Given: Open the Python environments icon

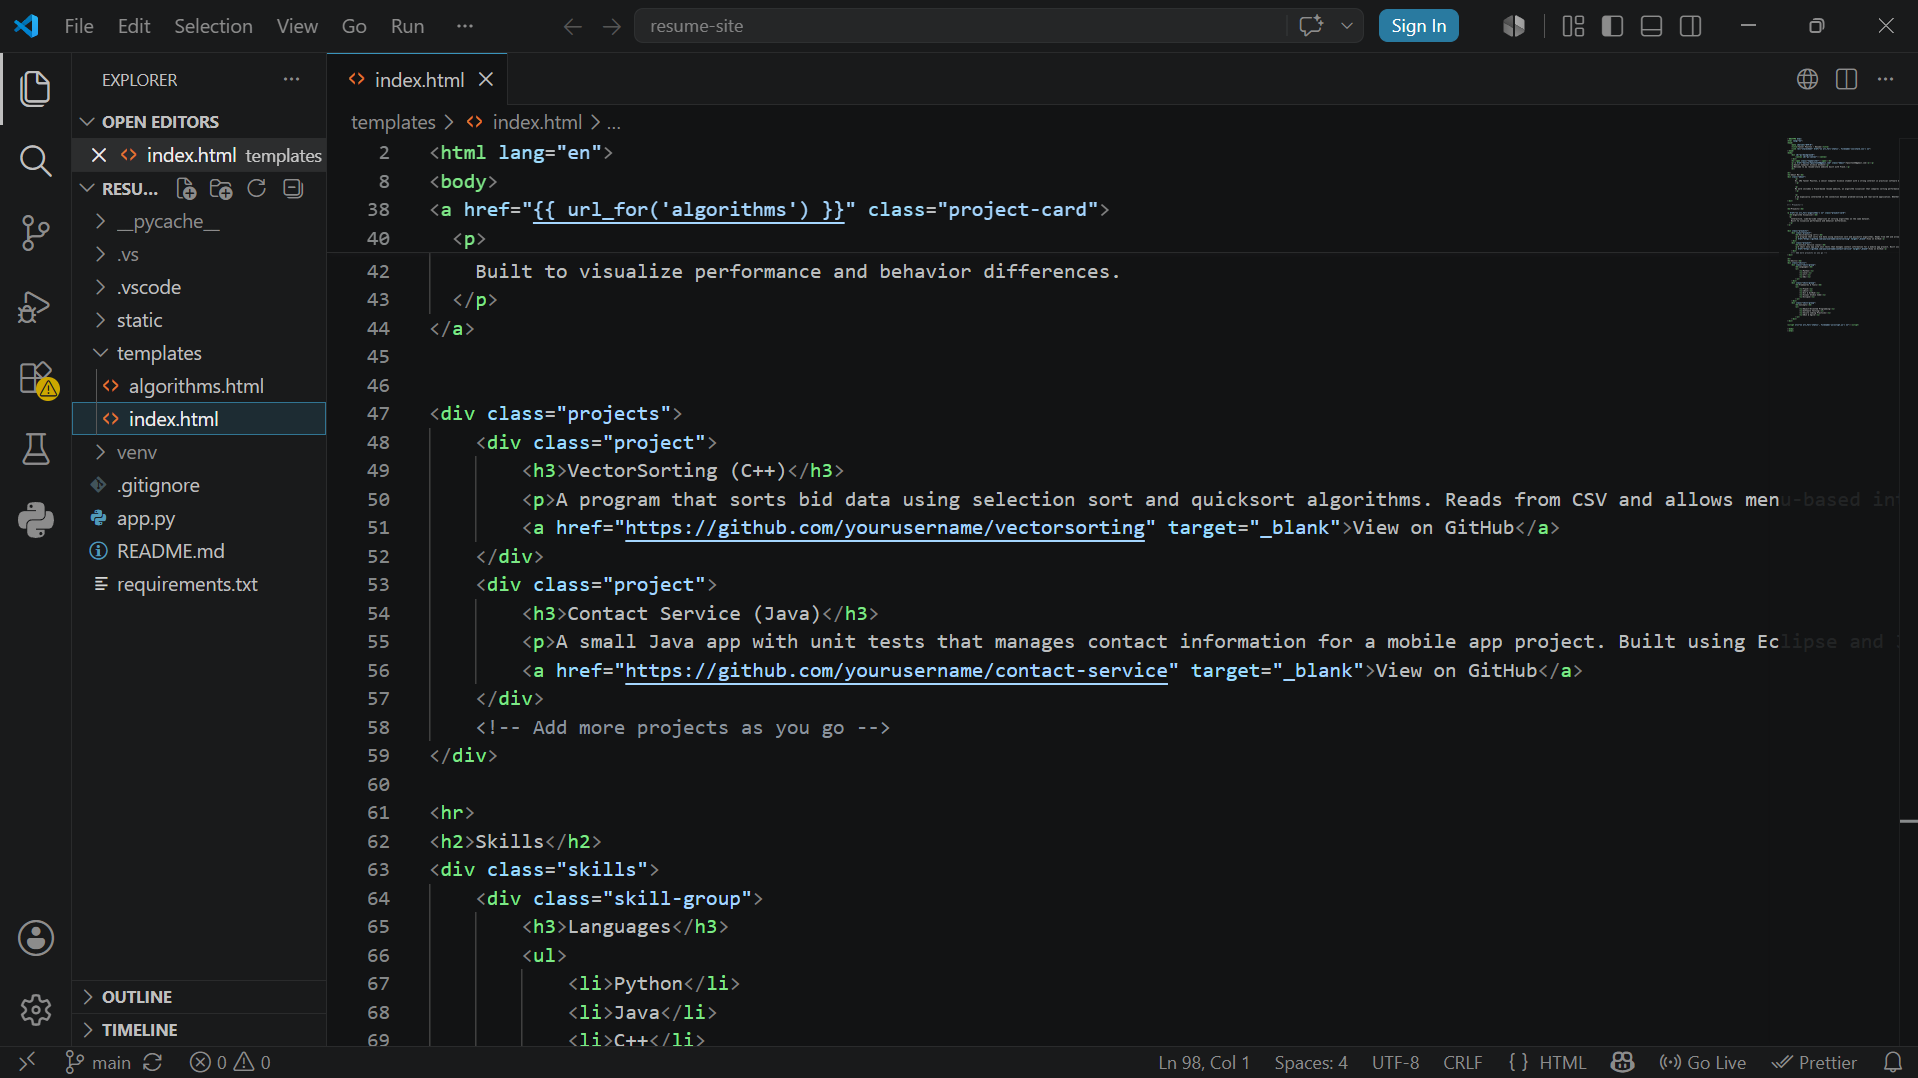Looking at the screenshot, I should pyautogui.click(x=36, y=519).
